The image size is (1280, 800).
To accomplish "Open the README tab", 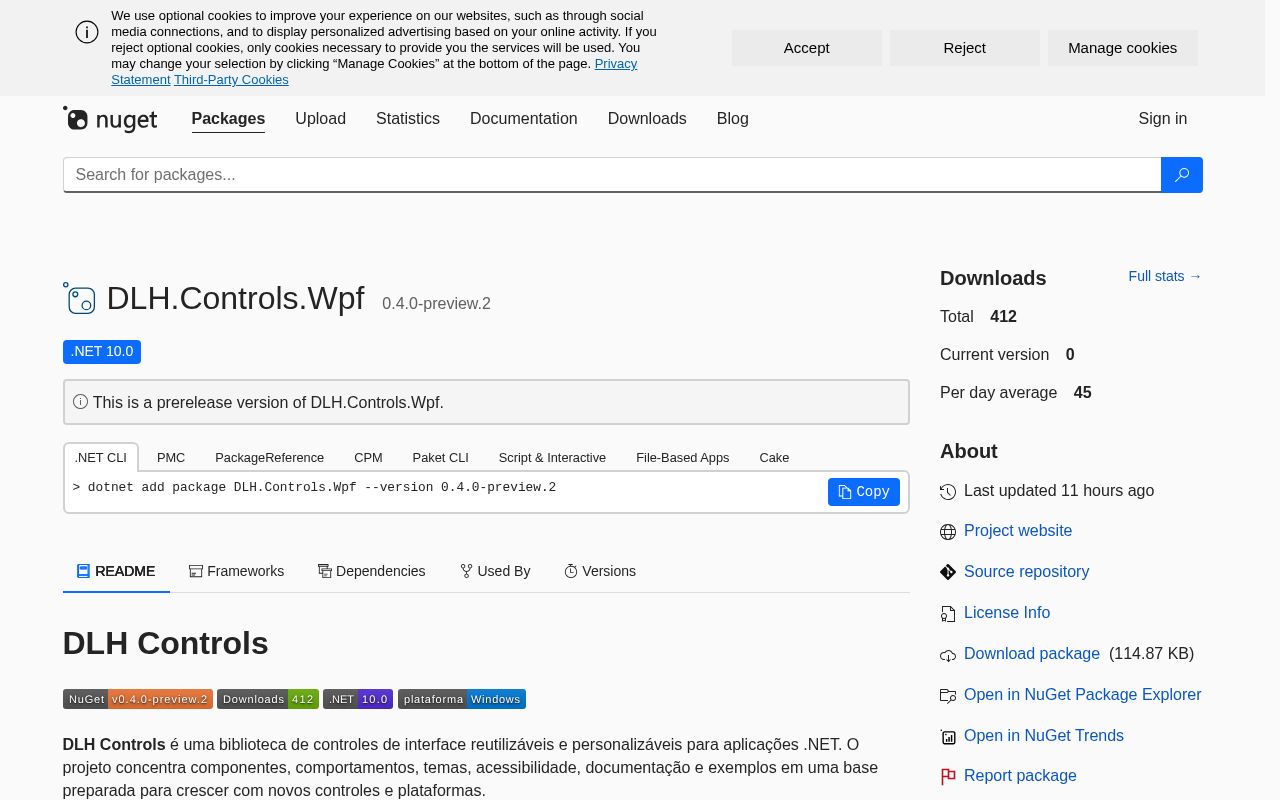I will (x=116, y=571).
